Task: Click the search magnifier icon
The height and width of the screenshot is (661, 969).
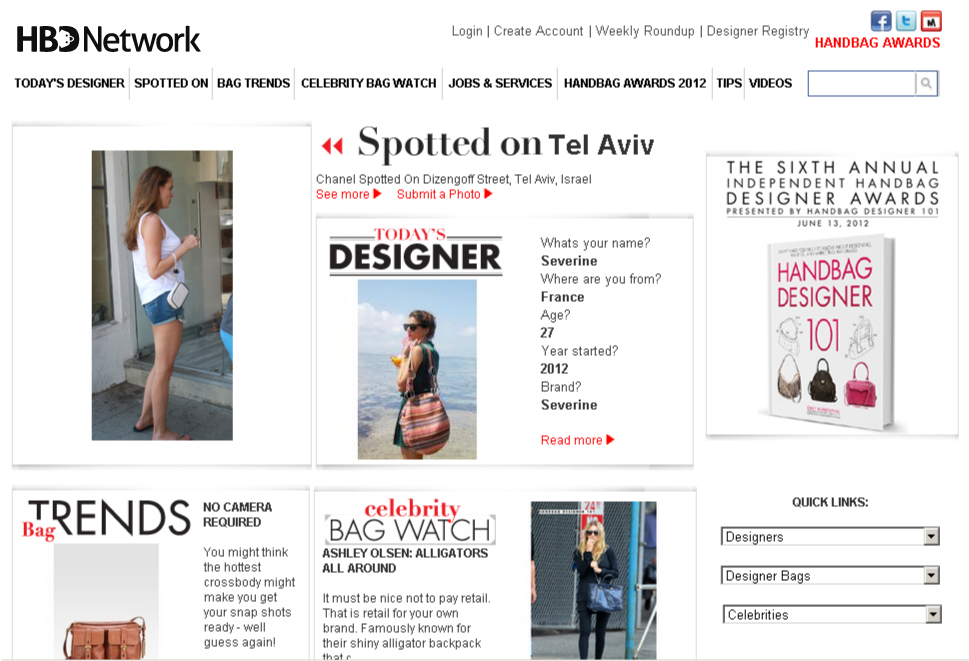Action: (x=926, y=83)
